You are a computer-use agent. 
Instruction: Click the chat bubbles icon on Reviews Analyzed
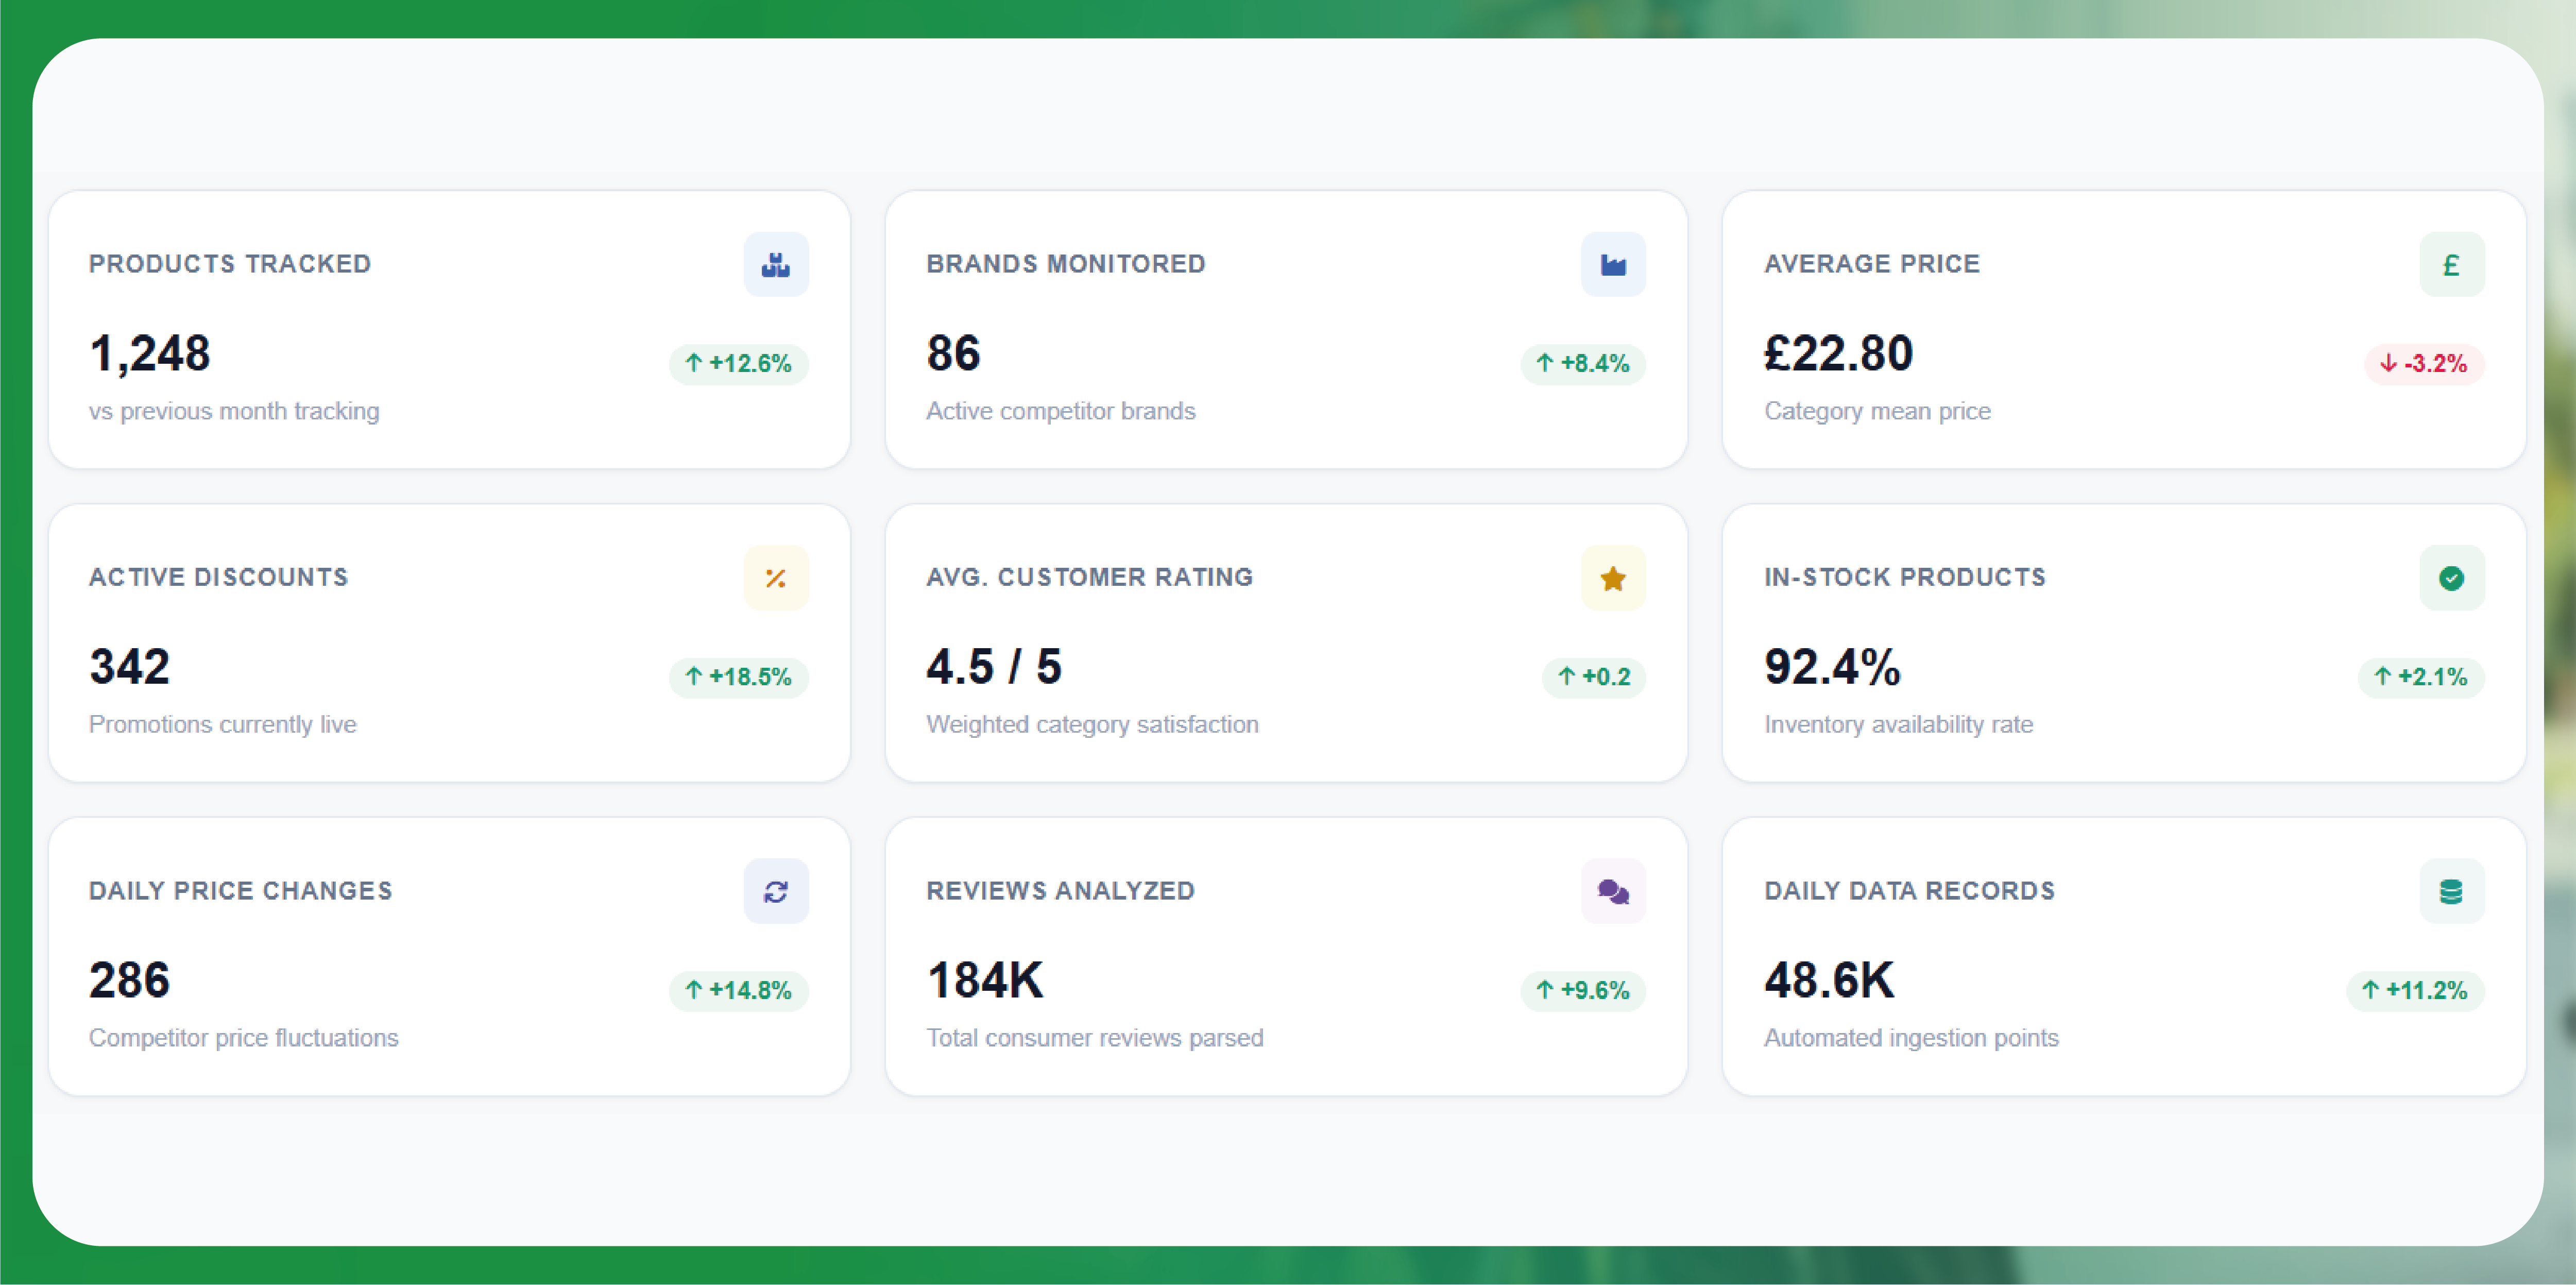click(1613, 891)
